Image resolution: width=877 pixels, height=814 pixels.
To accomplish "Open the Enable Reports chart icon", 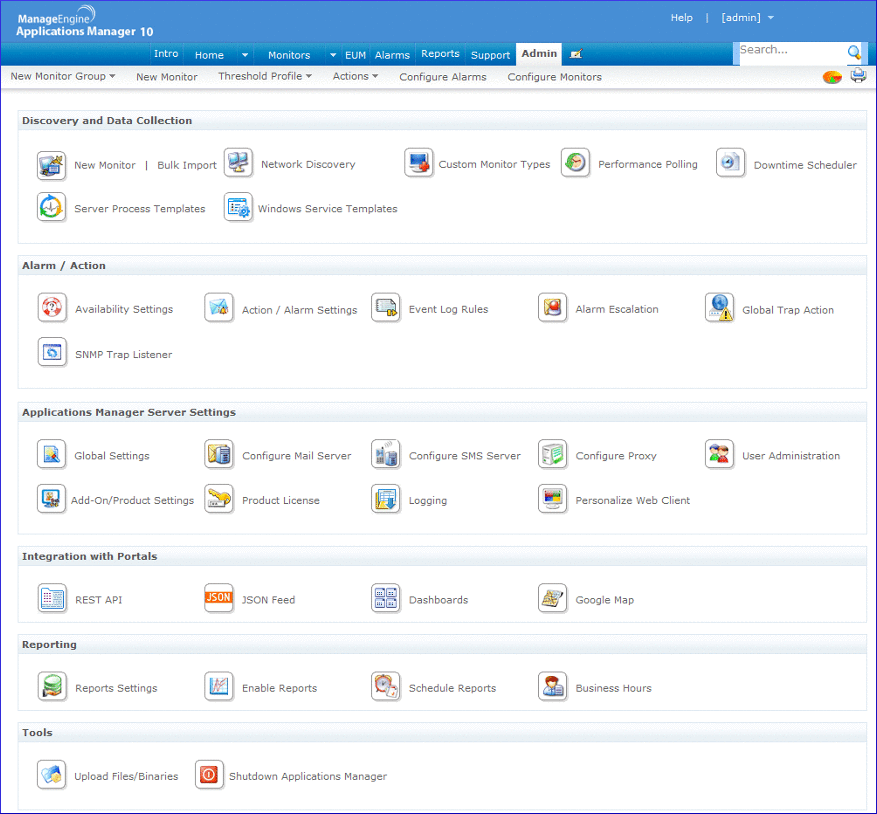I will coord(219,687).
